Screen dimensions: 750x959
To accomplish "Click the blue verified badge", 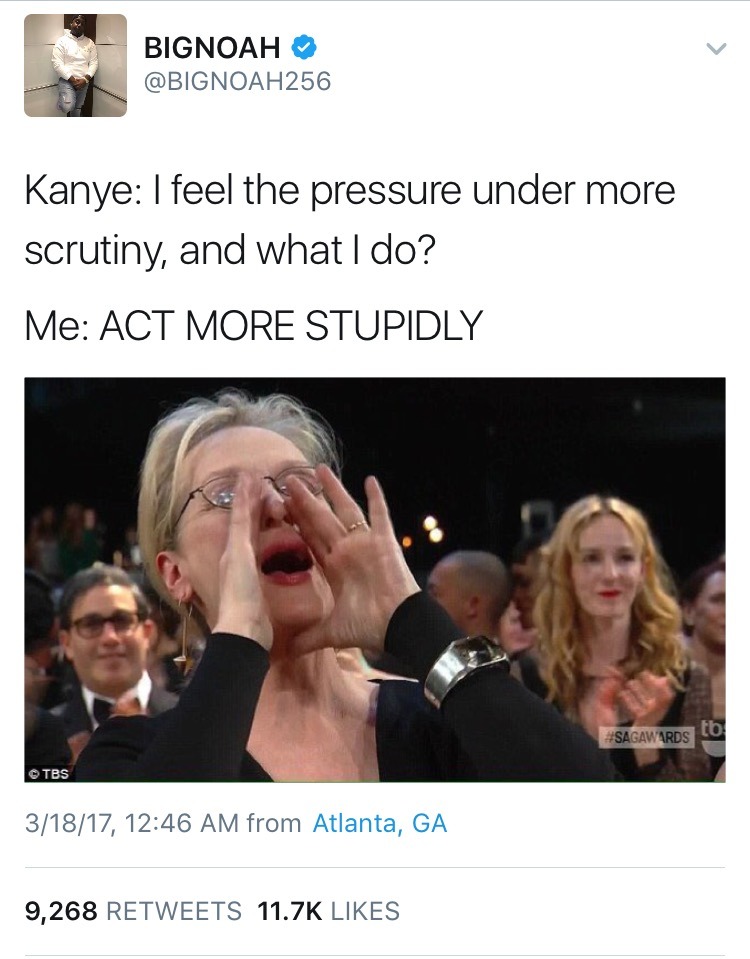I will click(303, 48).
